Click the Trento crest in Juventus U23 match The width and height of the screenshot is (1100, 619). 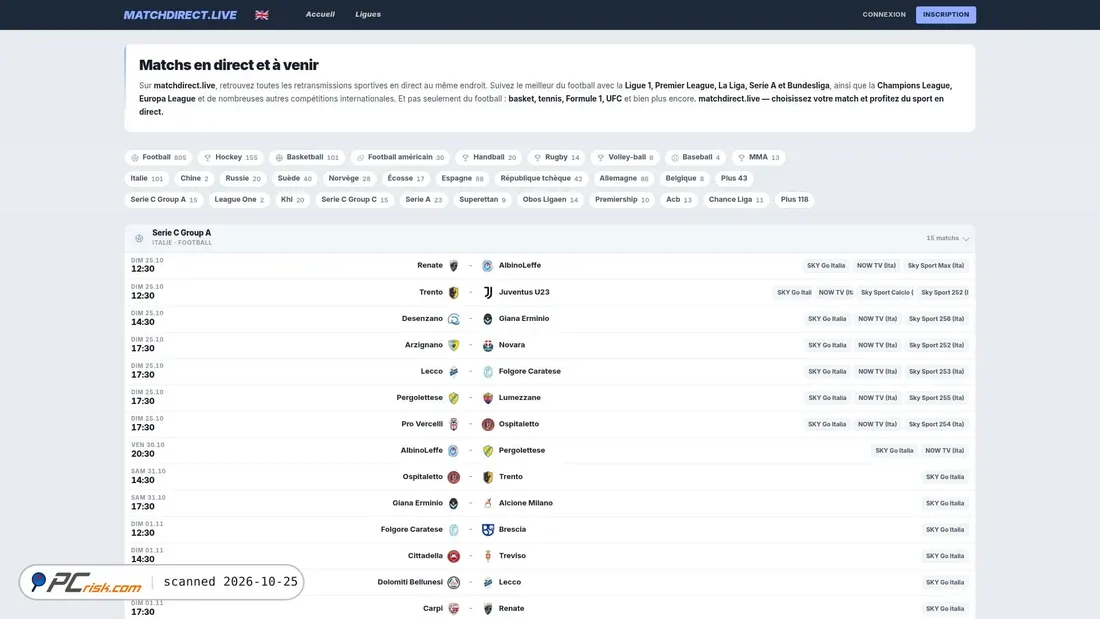pyautogui.click(x=454, y=292)
